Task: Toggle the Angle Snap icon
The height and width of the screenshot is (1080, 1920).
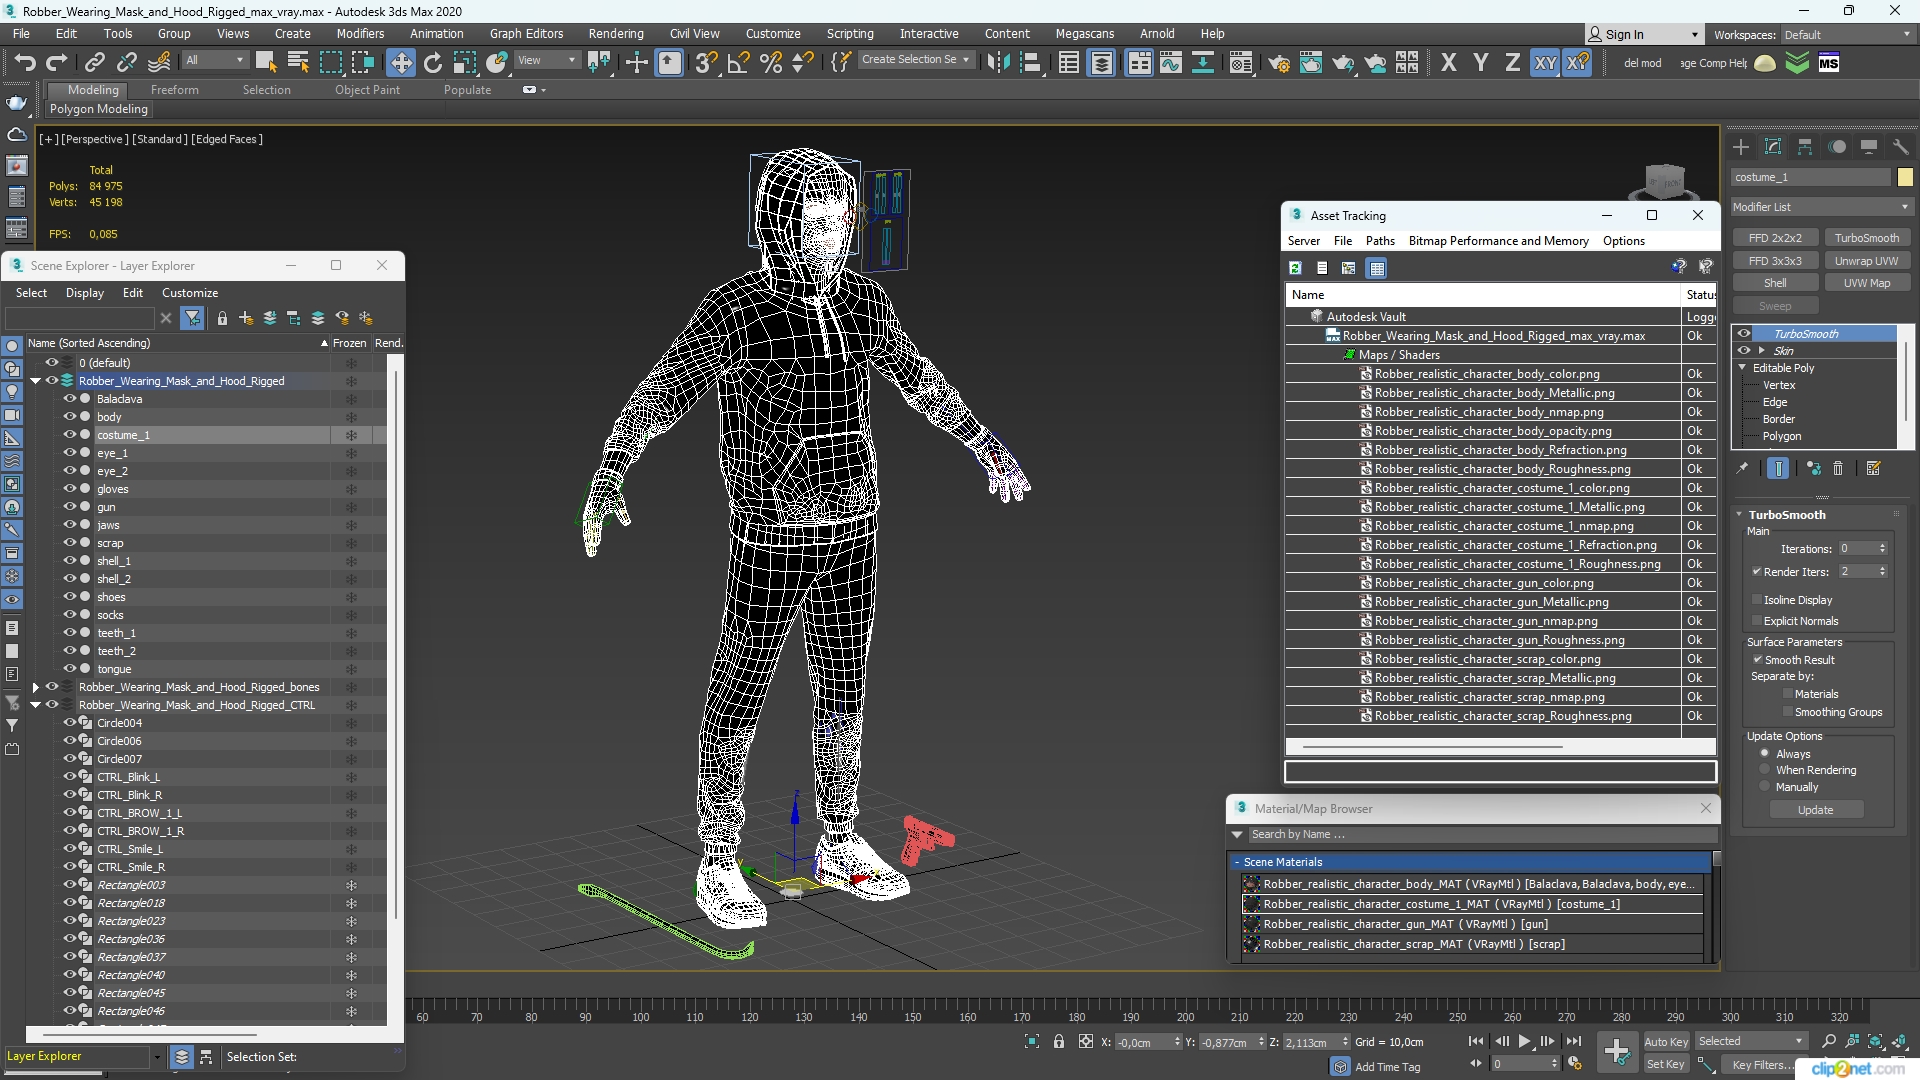Action: [739, 63]
